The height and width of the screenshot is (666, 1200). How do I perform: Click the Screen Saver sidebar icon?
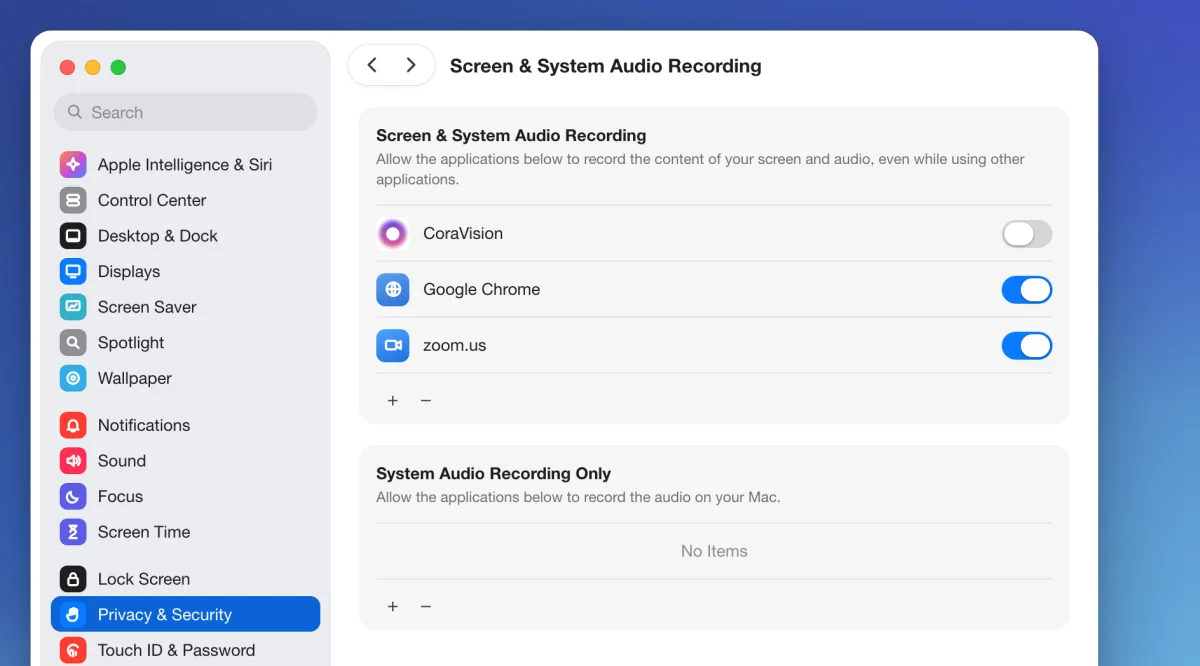click(73, 307)
